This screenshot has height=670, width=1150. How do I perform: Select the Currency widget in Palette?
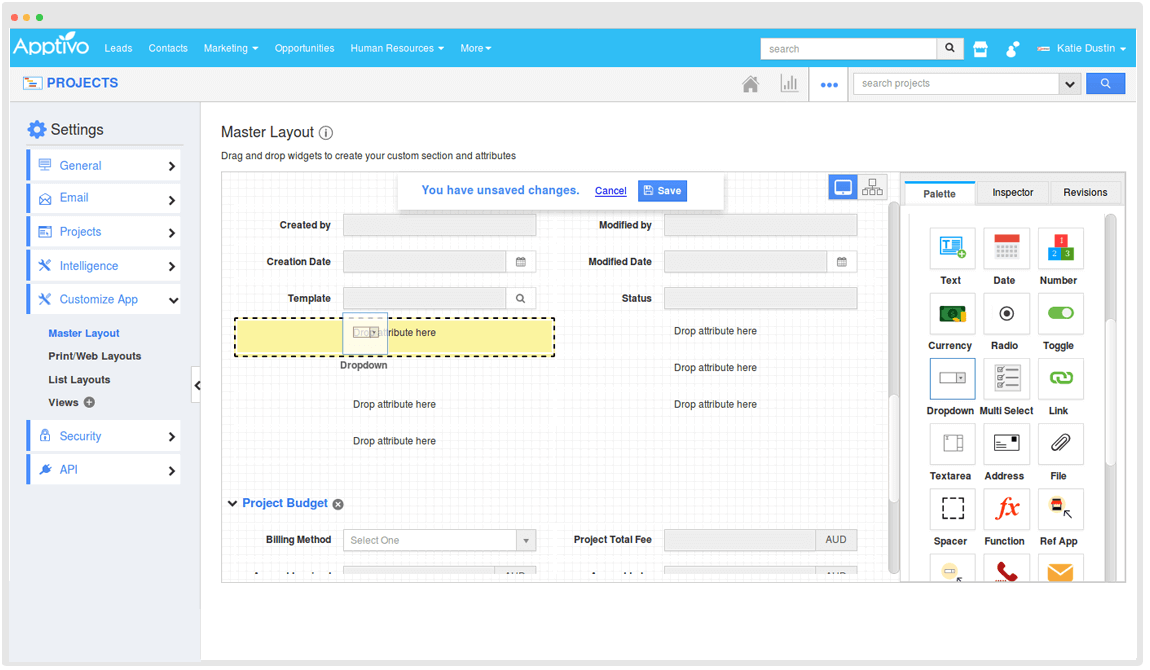click(x=951, y=314)
